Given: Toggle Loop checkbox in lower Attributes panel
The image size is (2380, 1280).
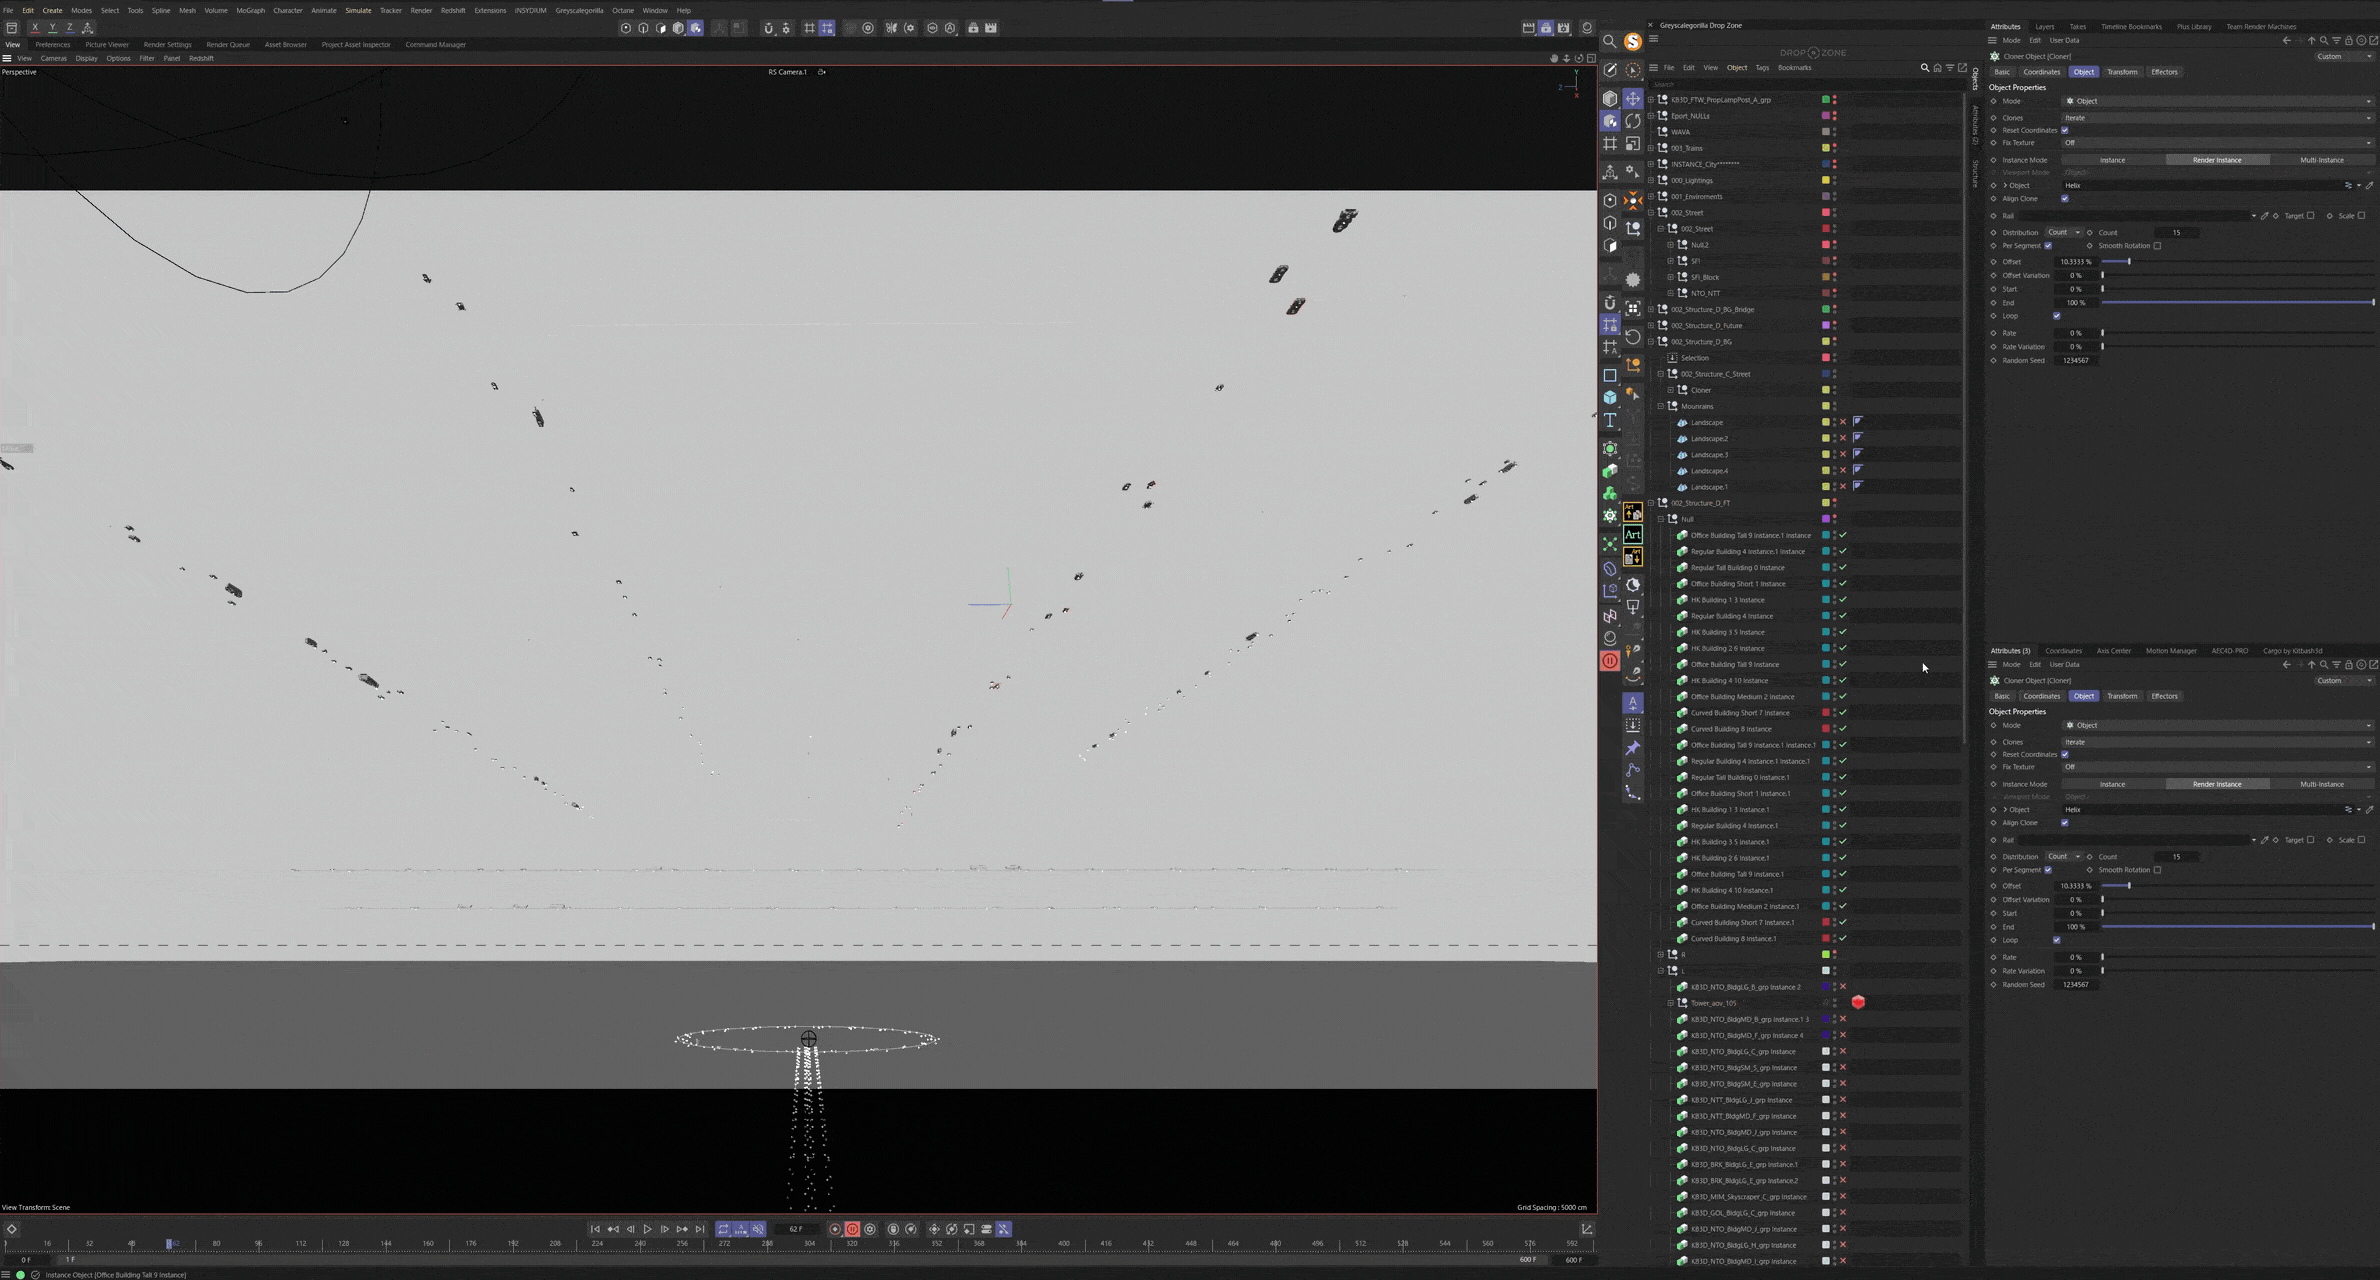Looking at the screenshot, I should pyautogui.click(x=2057, y=940).
